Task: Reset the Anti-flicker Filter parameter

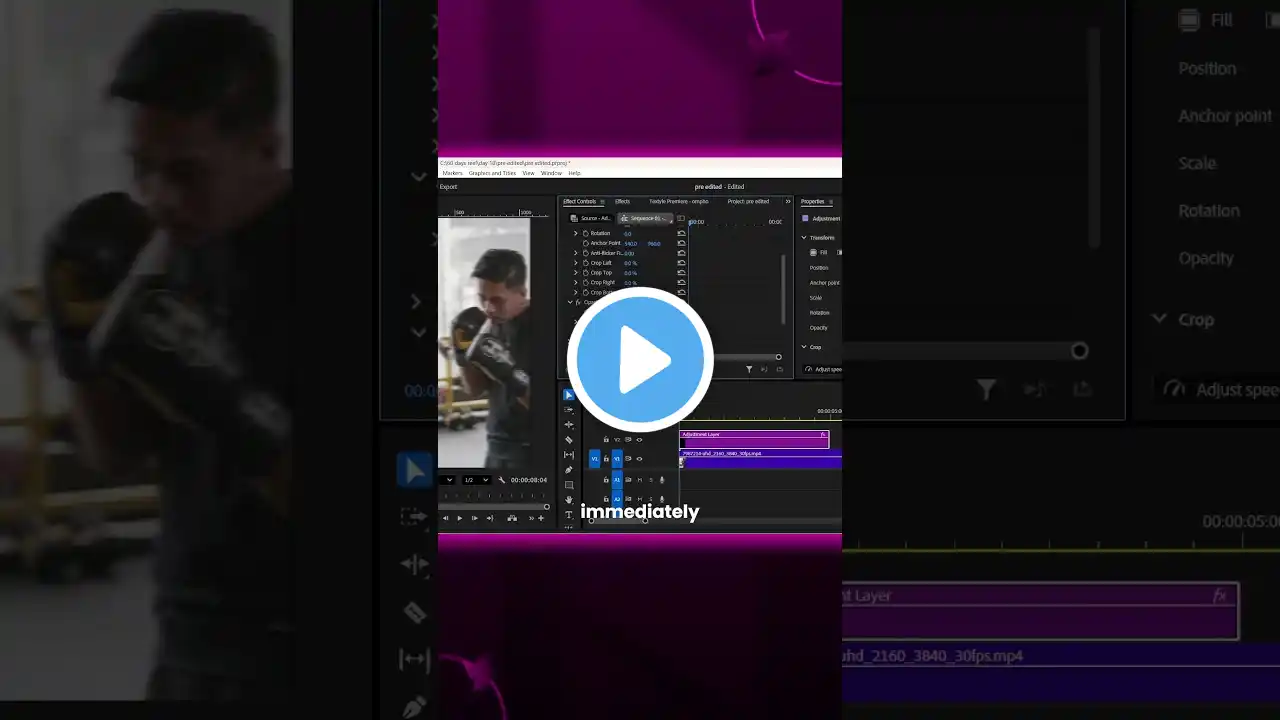Action: (681, 253)
